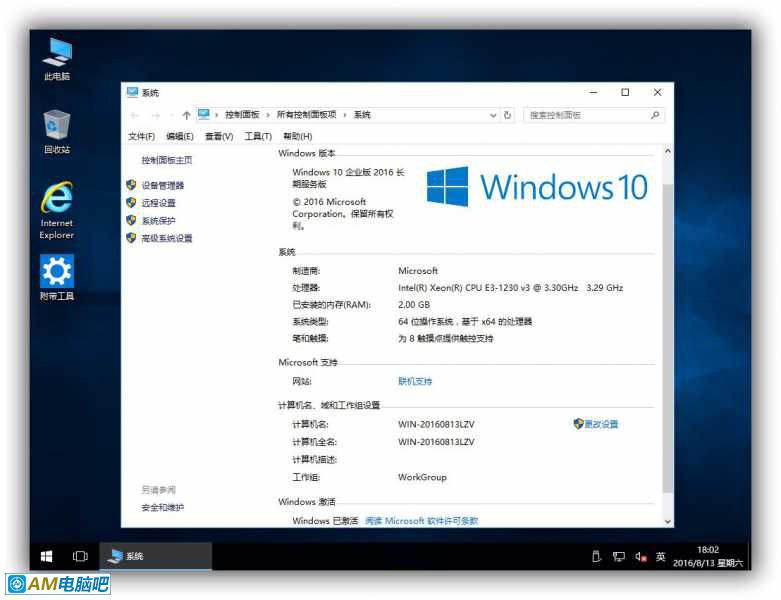Open 高级系统设置 from sidebar
Screen dimensions: 781x600
coord(167,238)
